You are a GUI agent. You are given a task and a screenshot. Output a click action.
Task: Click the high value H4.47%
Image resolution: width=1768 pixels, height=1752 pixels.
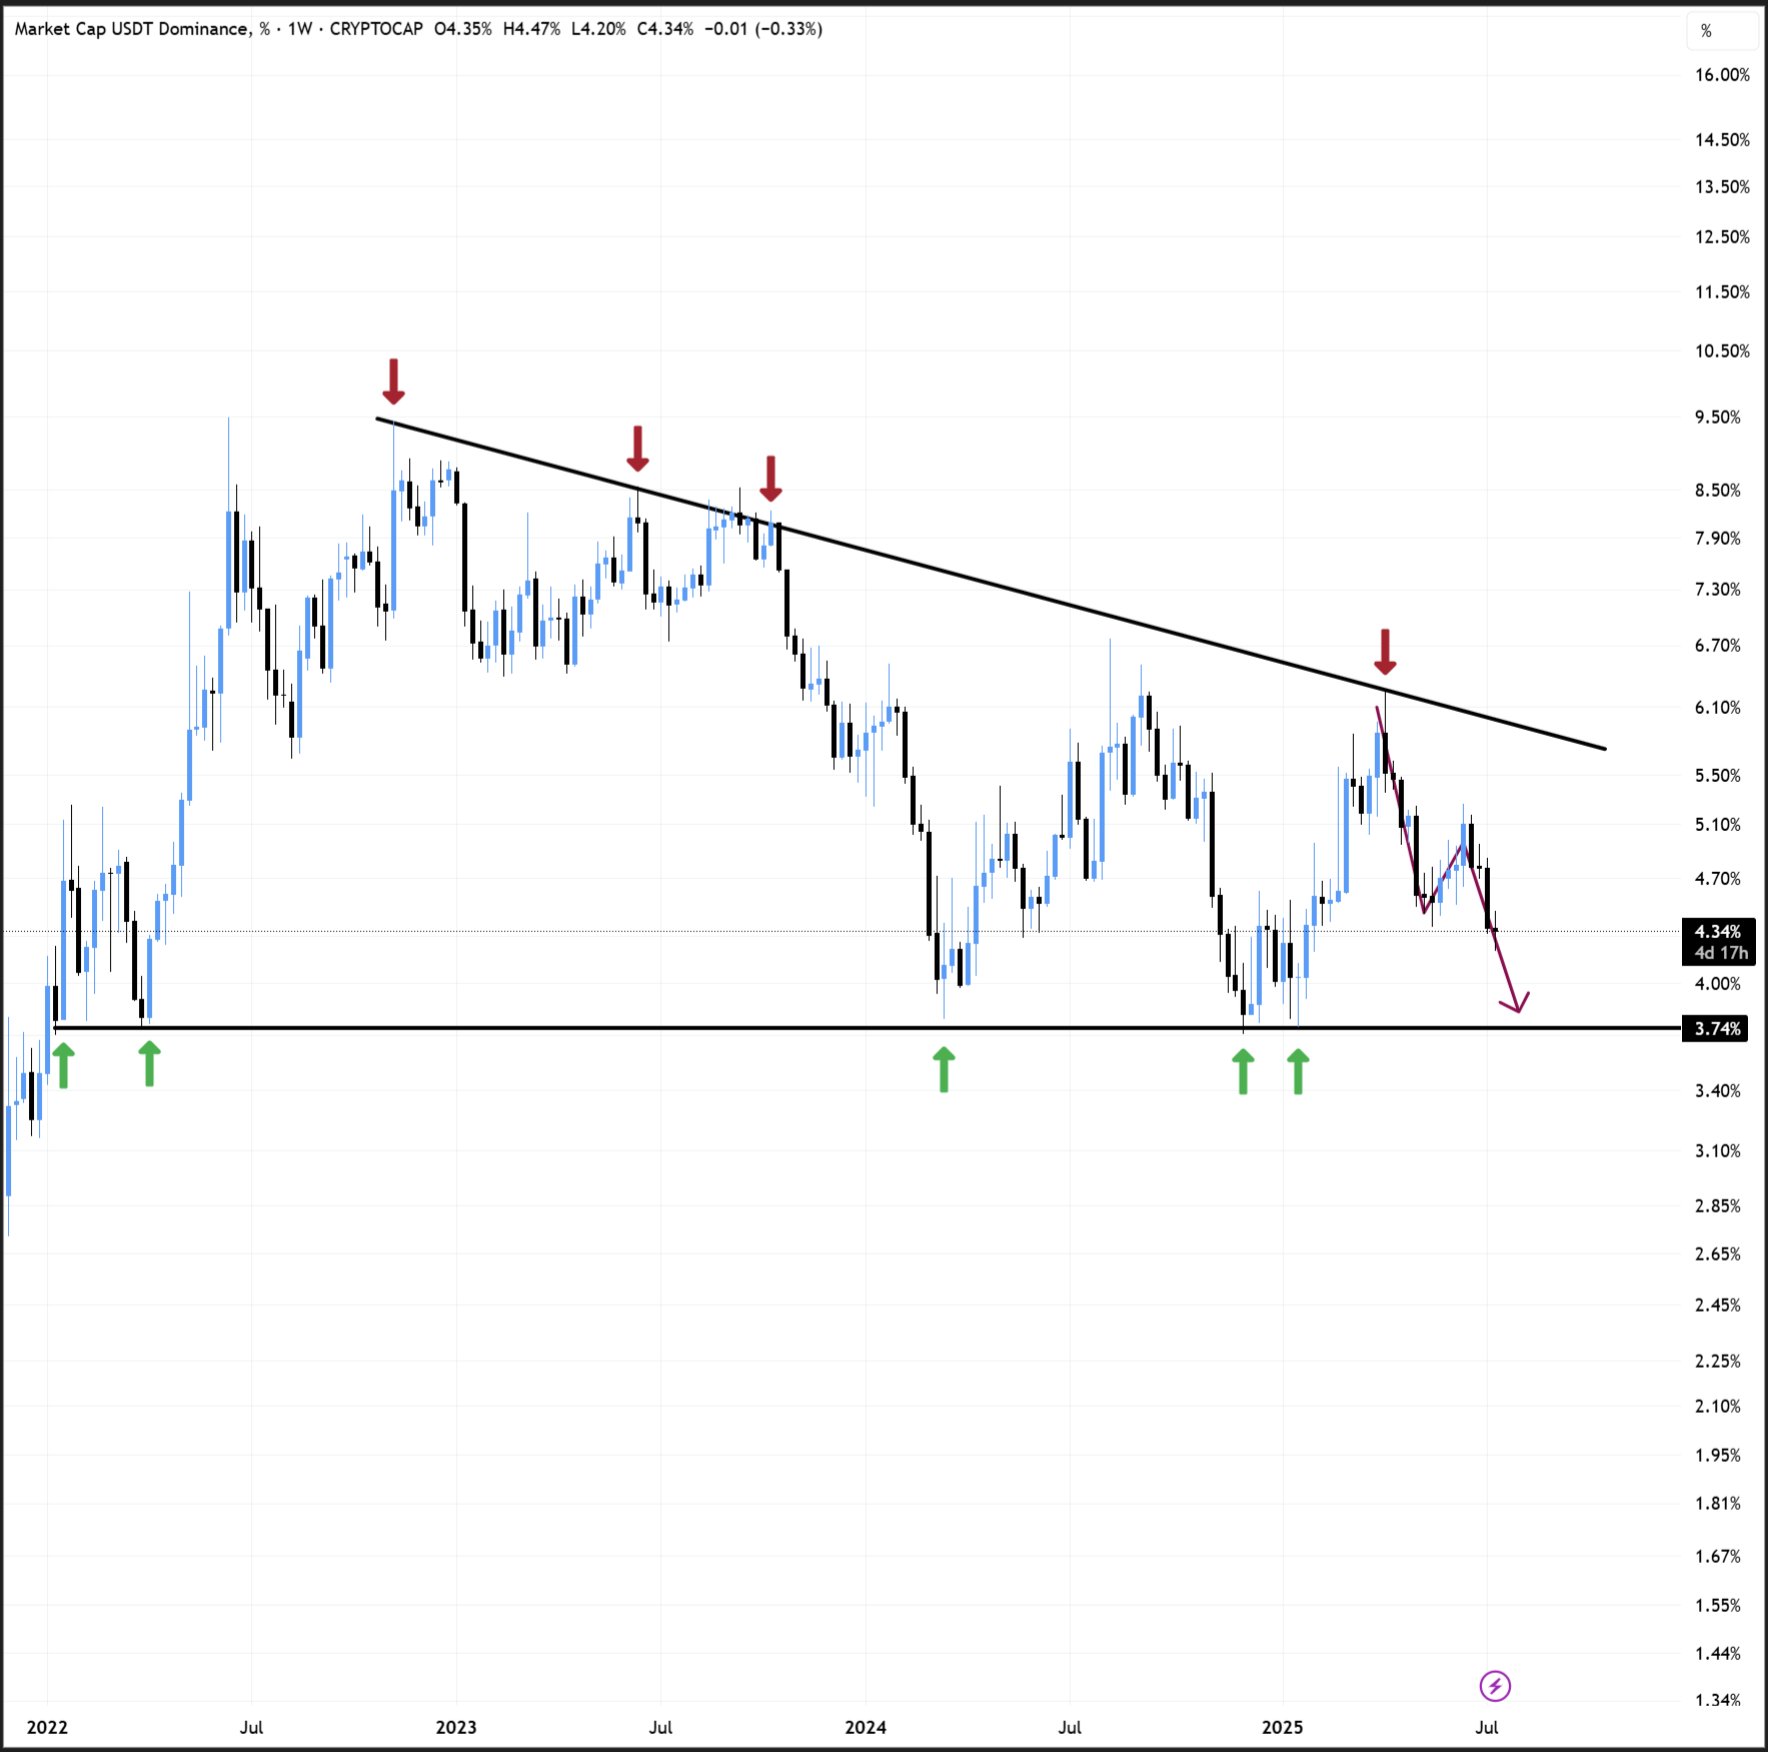pyautogui.click(x=532, y=29)
